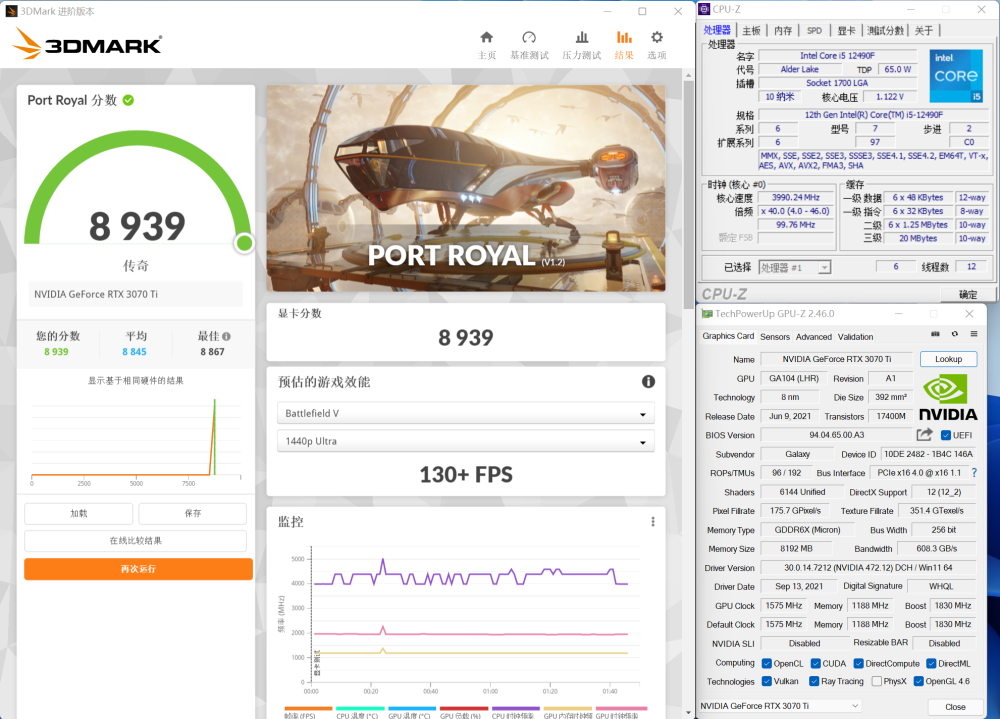The image size is (1000, 719).
Task: Open the Benchmarks (基准测试) gauge icon
Action: point(529,44)
